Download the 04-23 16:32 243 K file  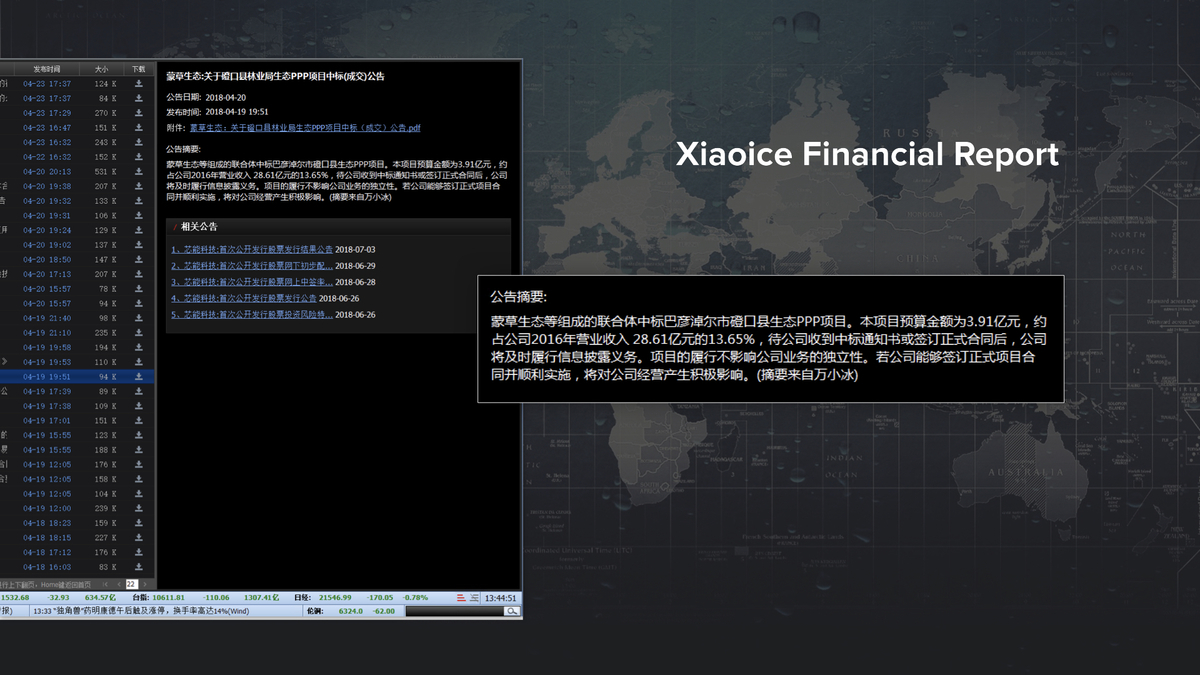pyautogui.click(x=139, y=143)
